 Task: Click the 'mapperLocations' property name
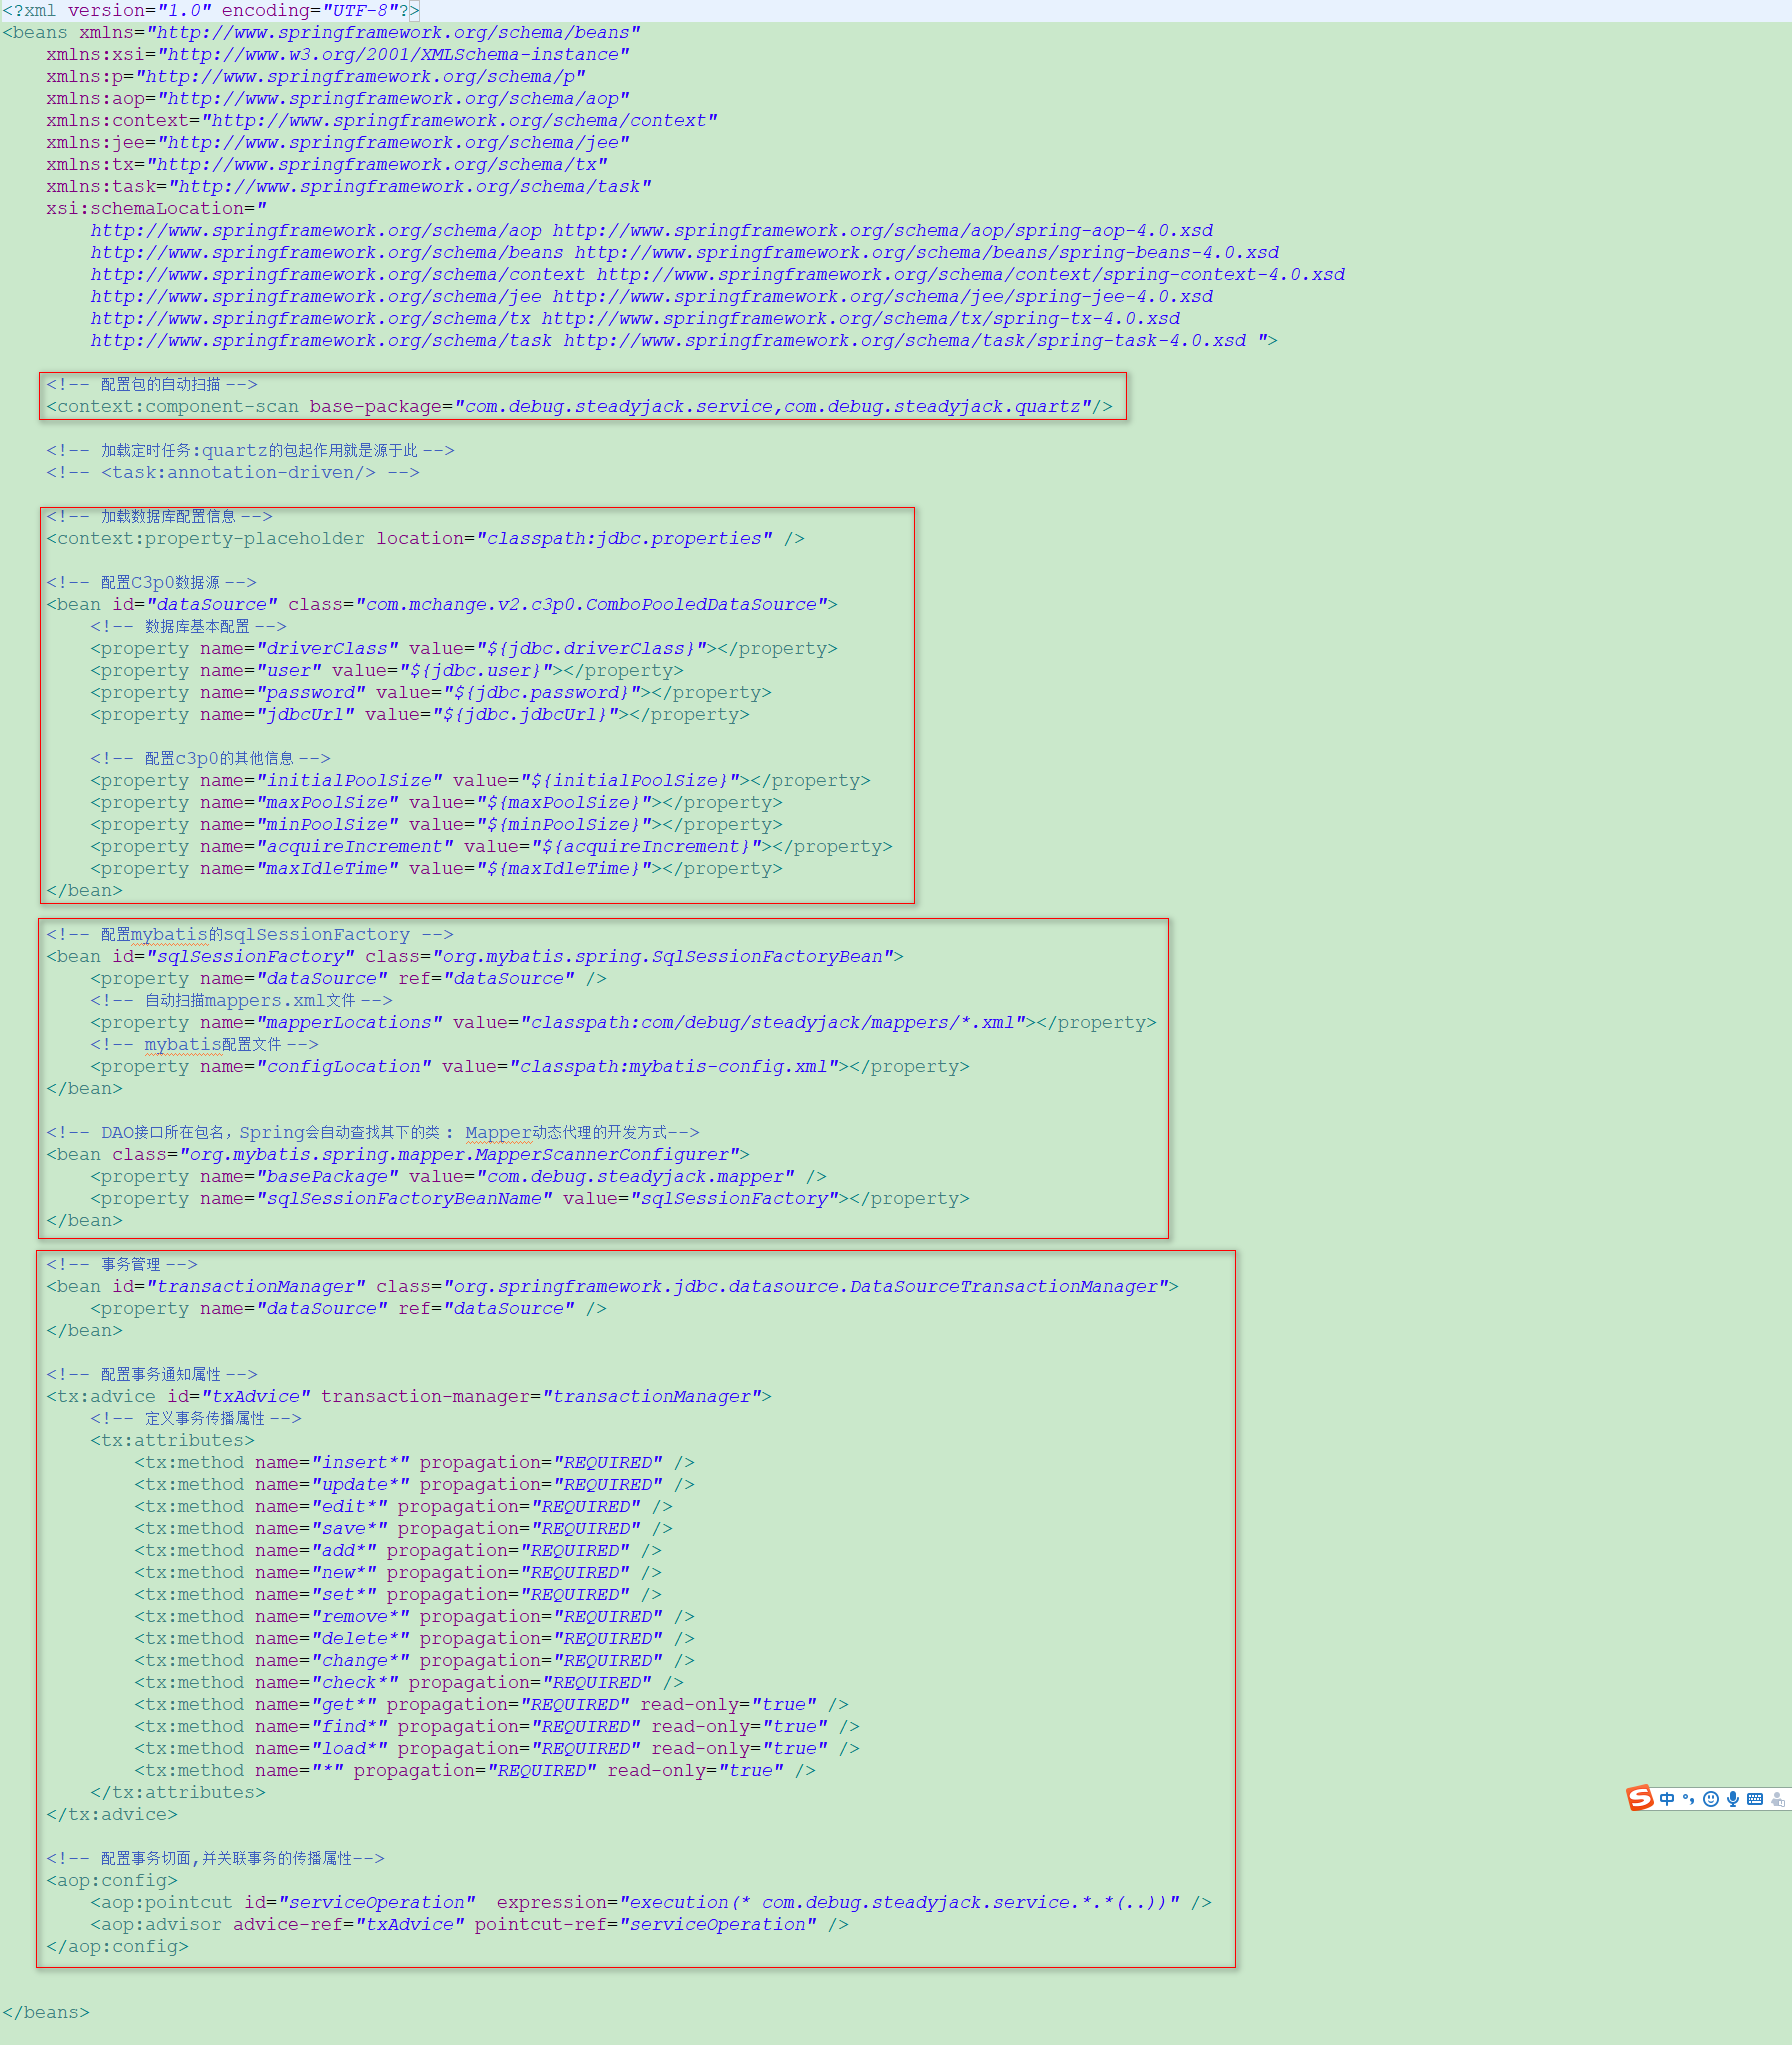(x=349, y=1023)
